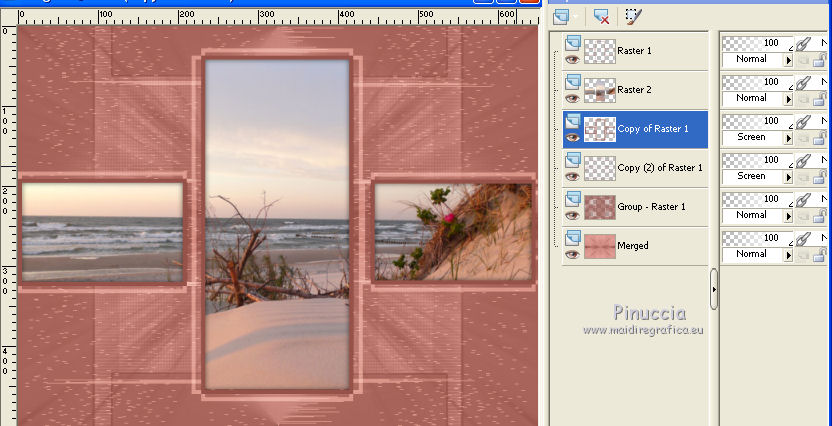Click the layers palette pane splitter handle
Image resolution: width=832 pixels, height=426 pixels.
[714, 289]
